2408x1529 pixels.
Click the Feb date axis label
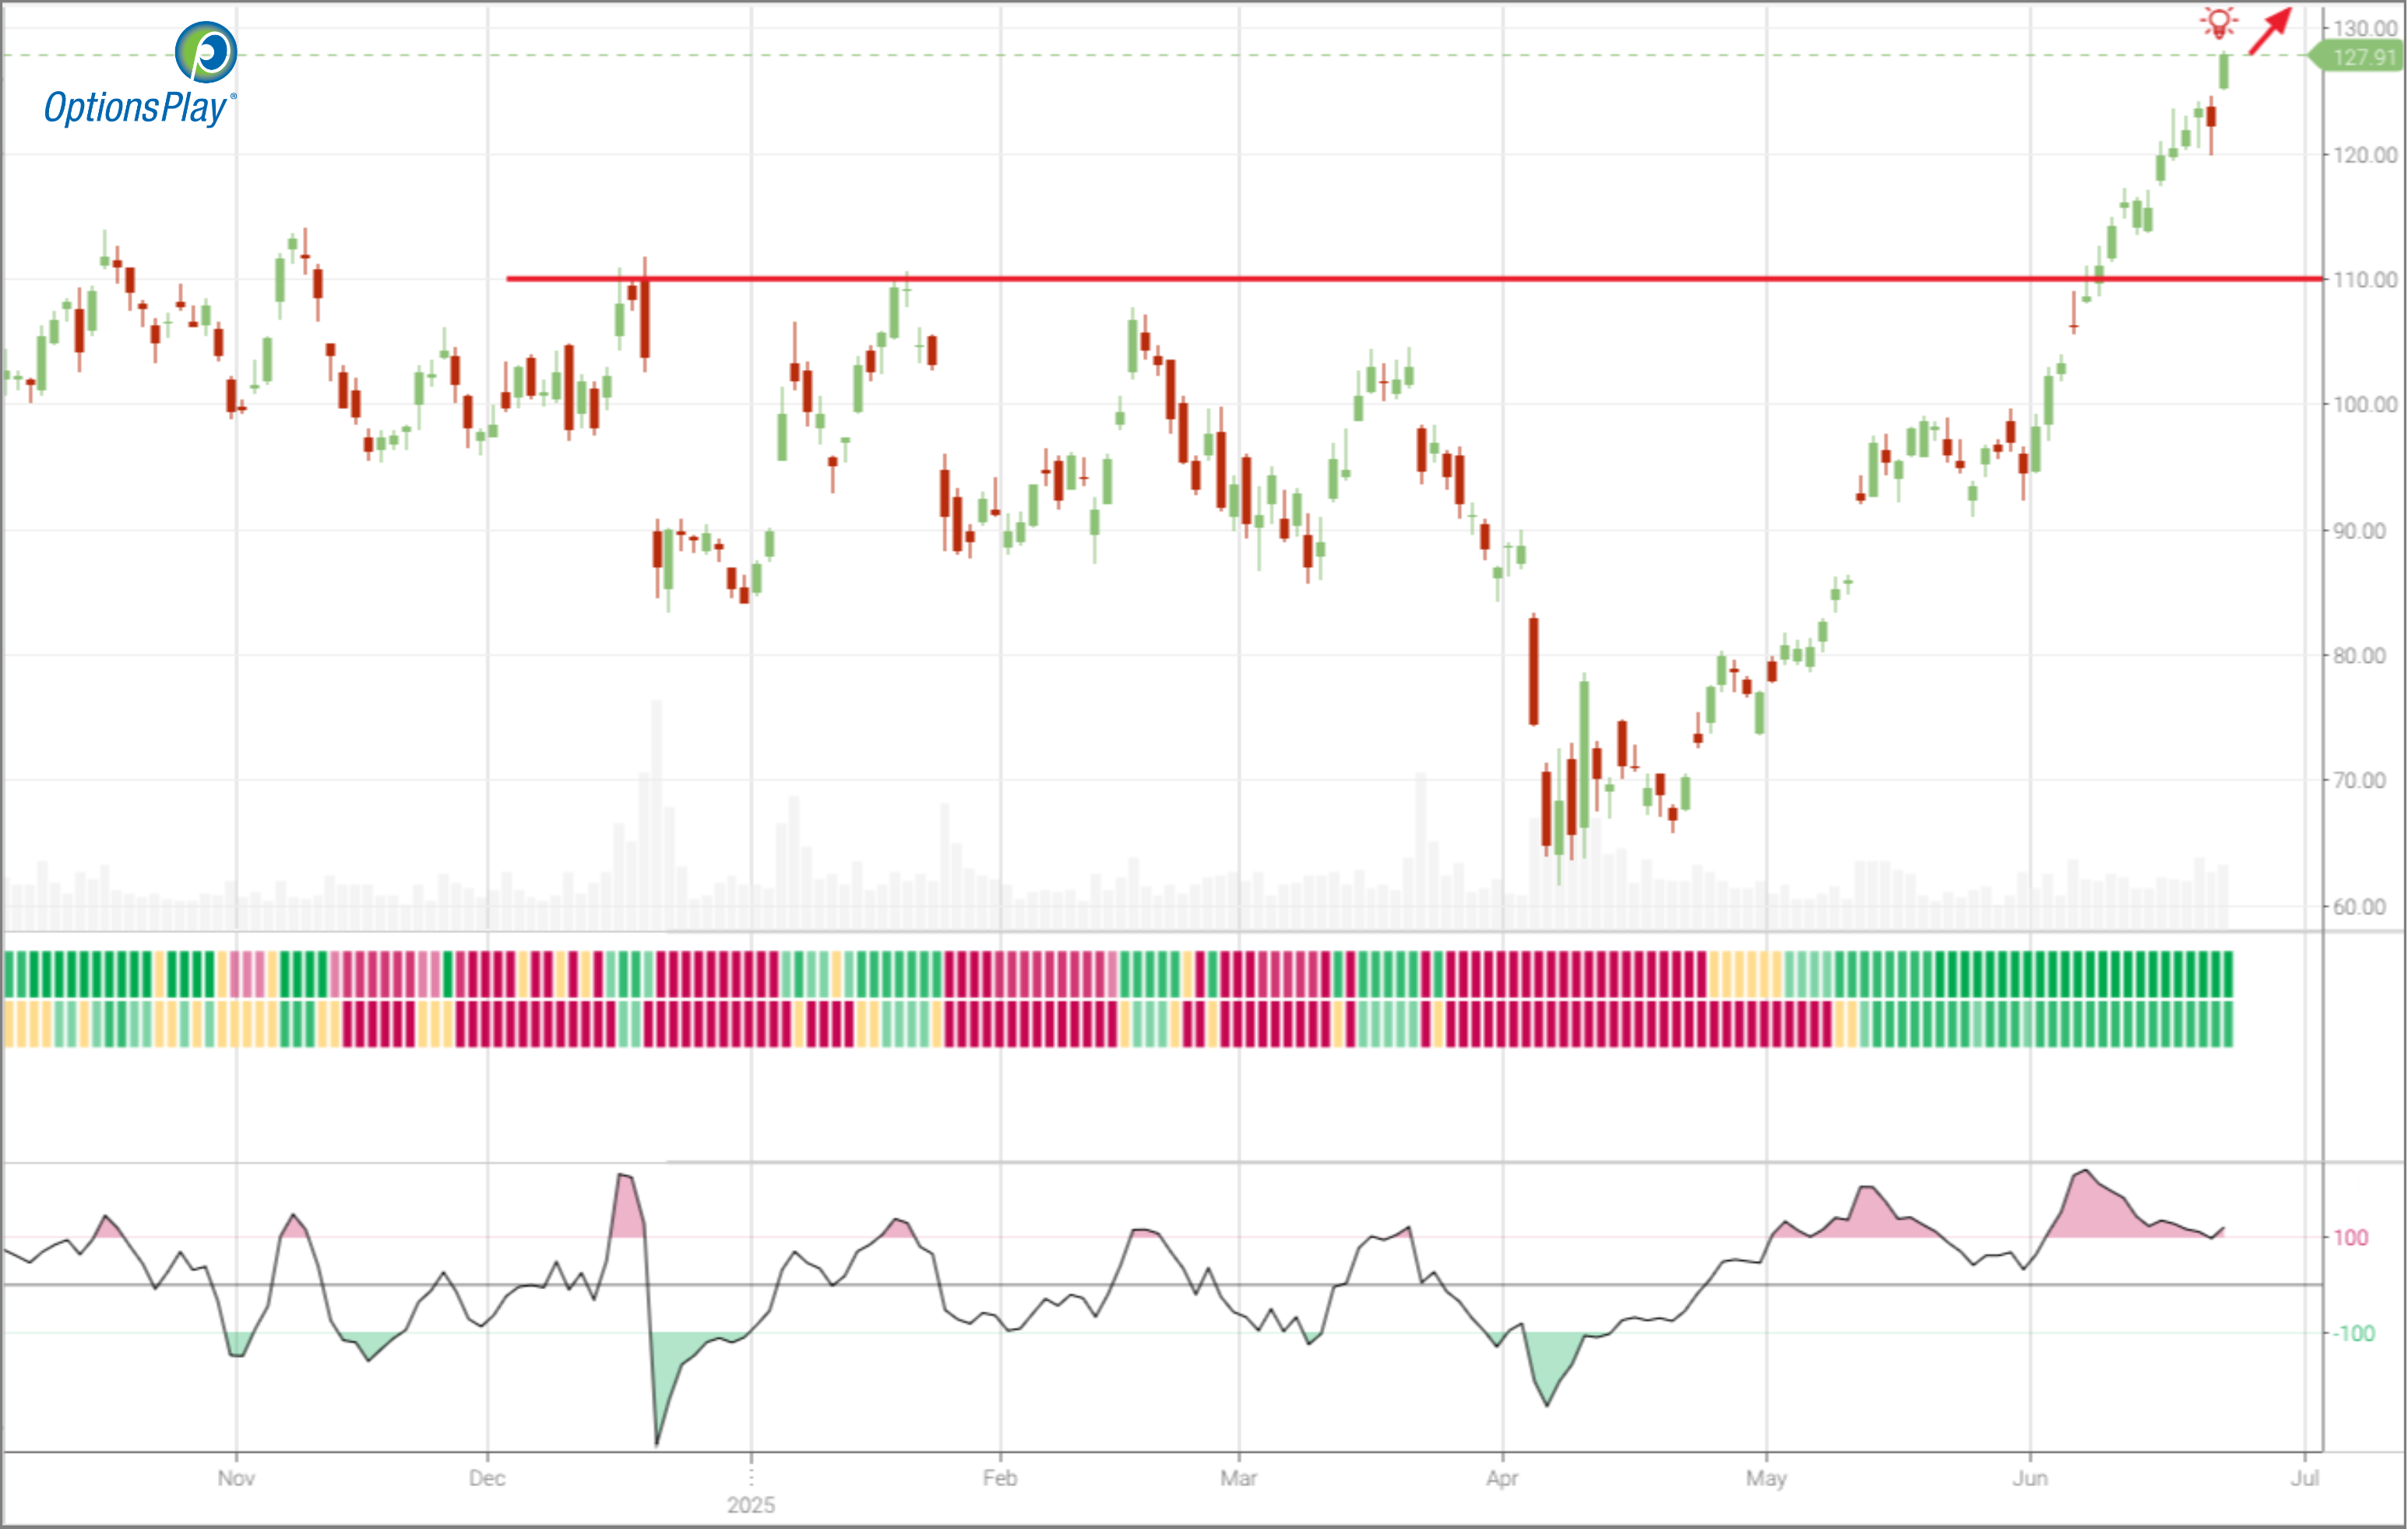(x=1000, y=1478)
